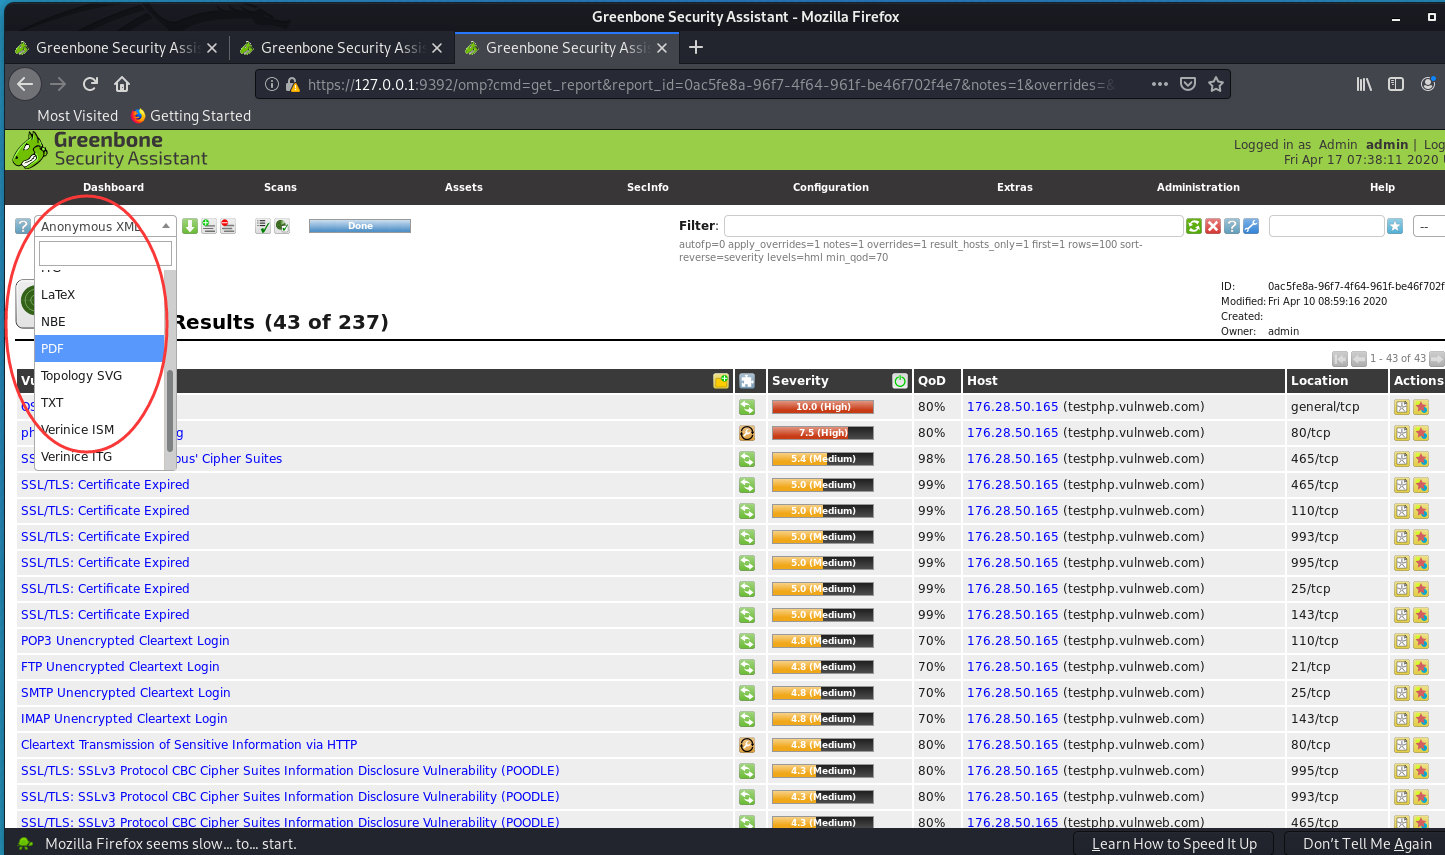Add note icon for the general/tcp row
1445x855 pixels.
point(1402,407)
